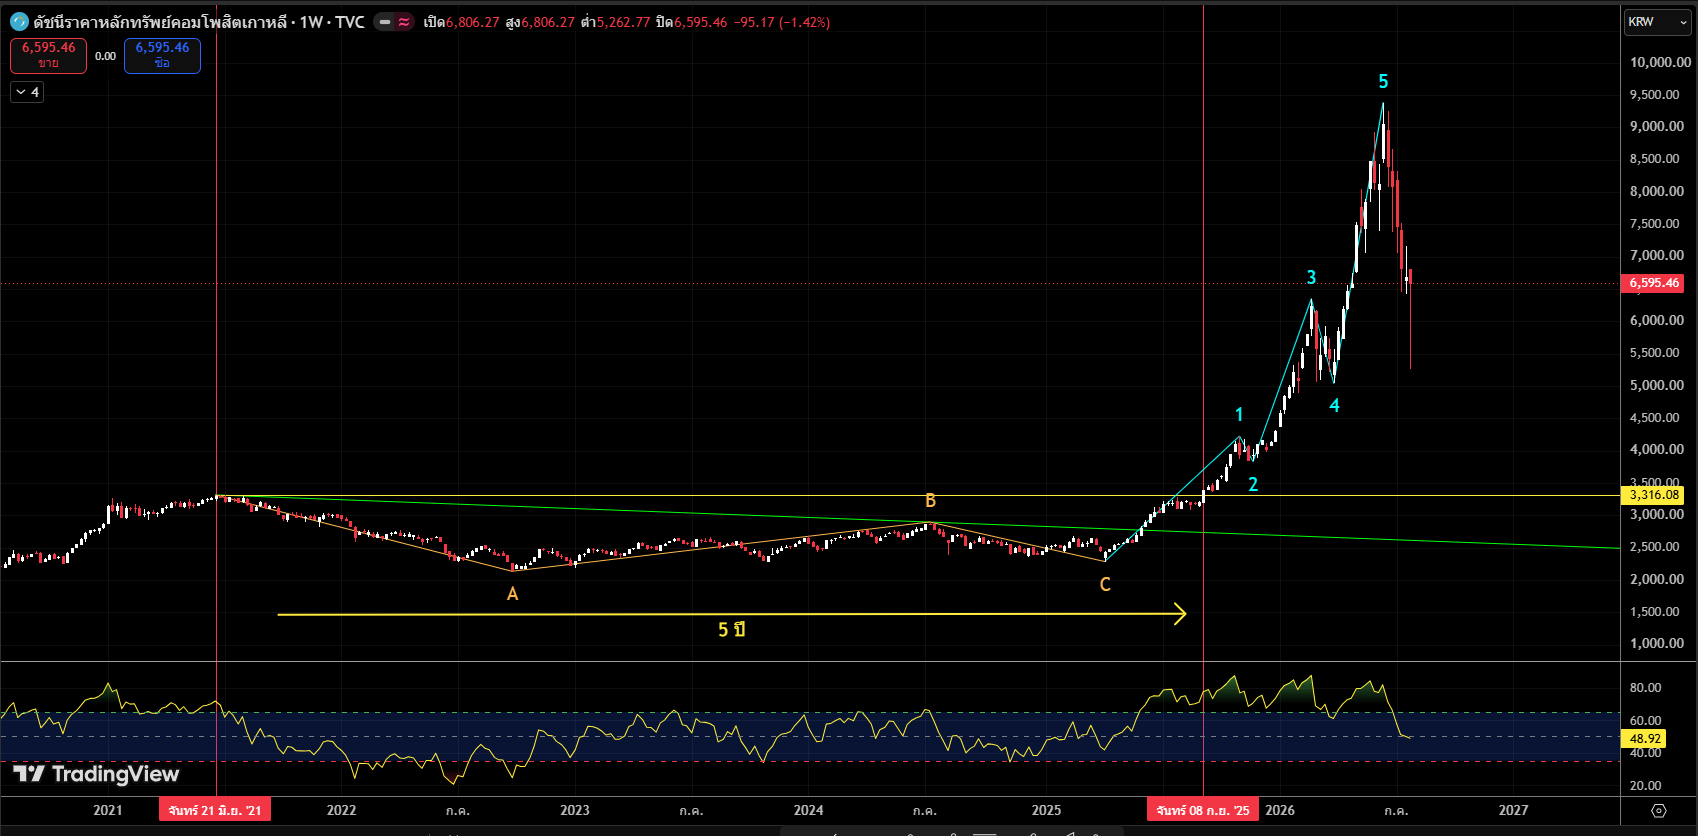This screenshot has width=1698, height=836.
Task: Click the blue ซื้อ buy button
Action: coord(162,55)
